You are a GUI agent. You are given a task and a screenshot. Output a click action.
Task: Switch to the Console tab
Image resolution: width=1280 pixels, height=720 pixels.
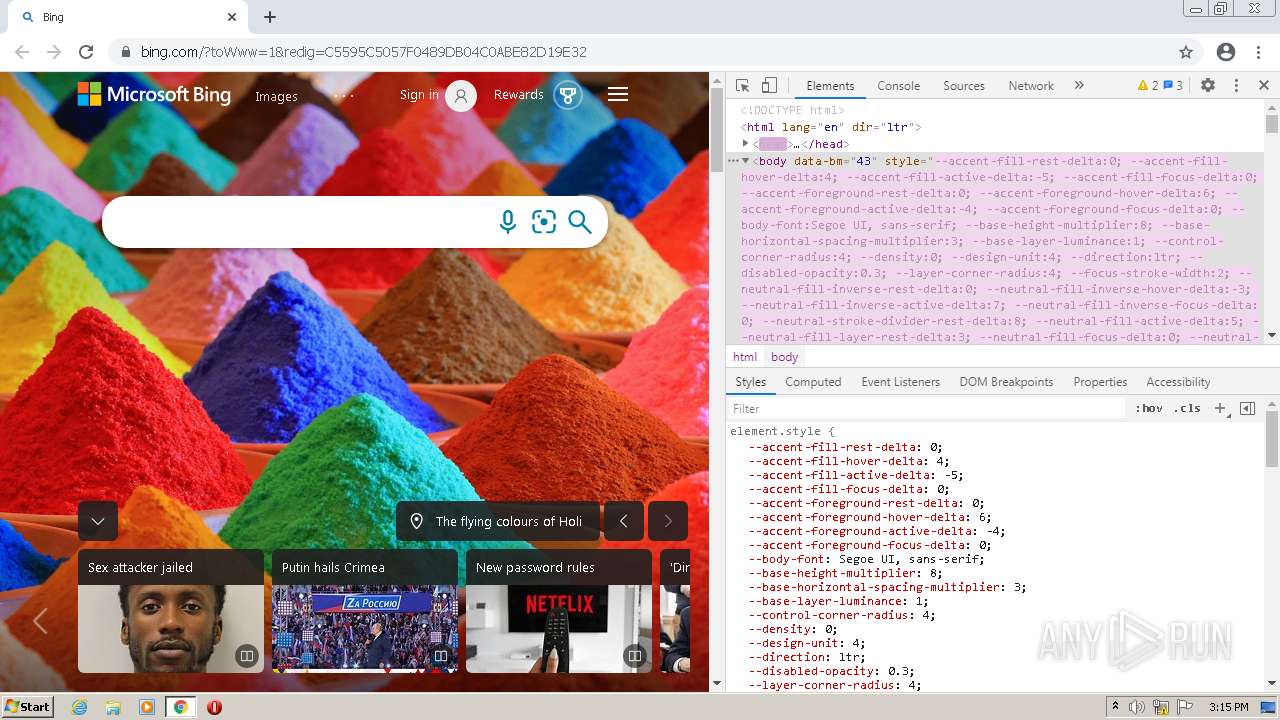[898, 86]
